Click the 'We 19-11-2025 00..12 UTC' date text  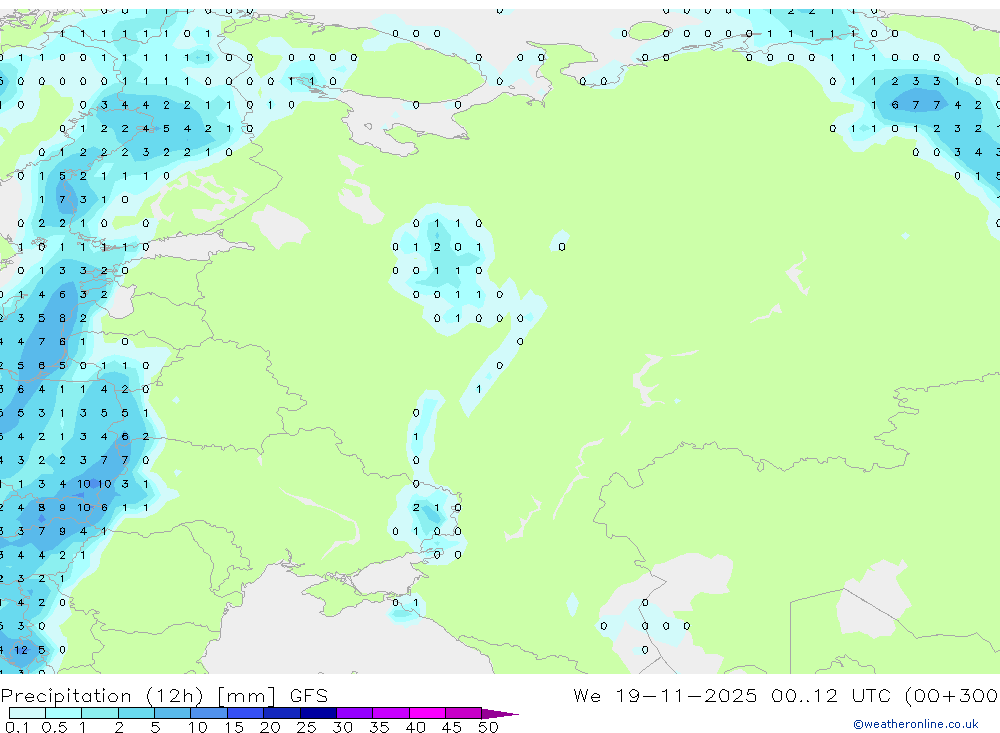735,695
